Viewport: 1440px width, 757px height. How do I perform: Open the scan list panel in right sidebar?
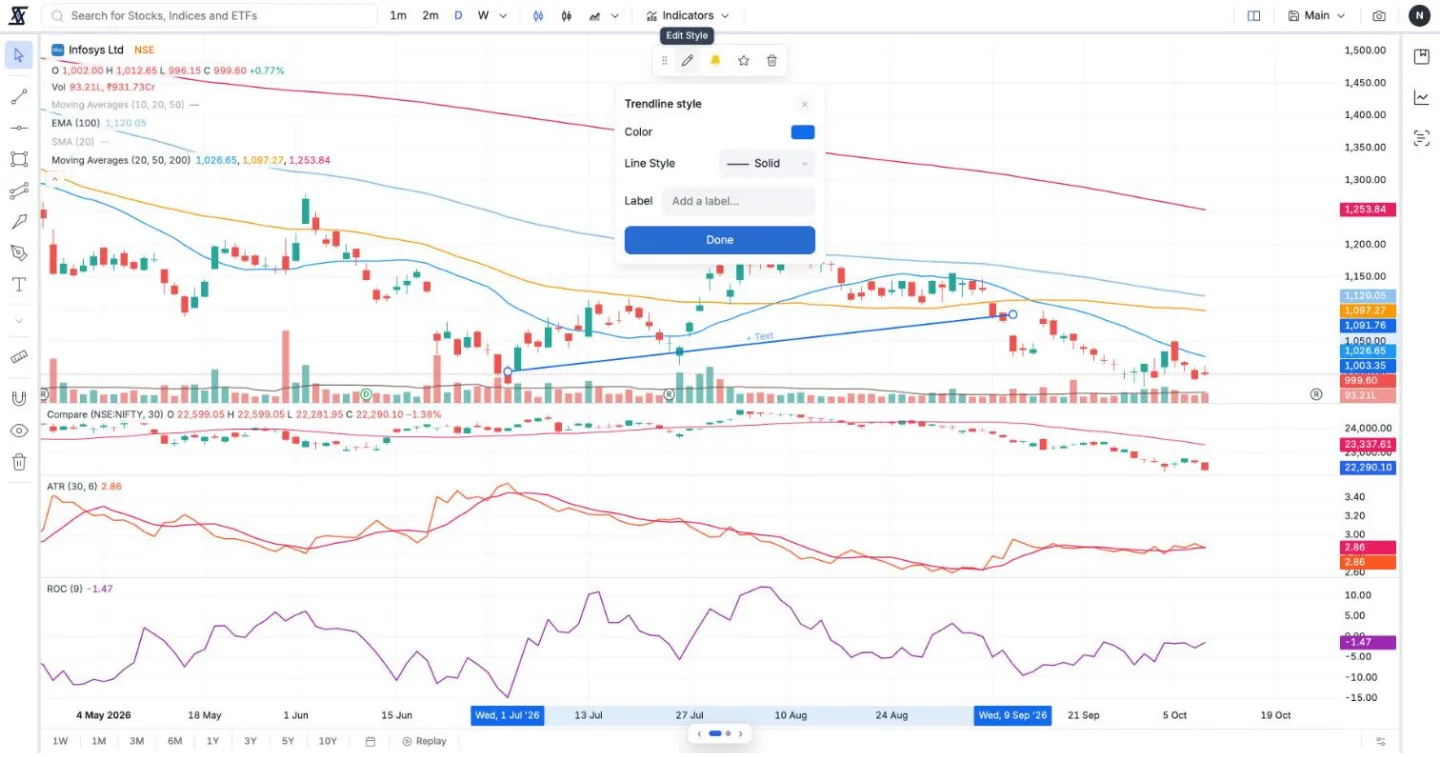click(1421, 138)
